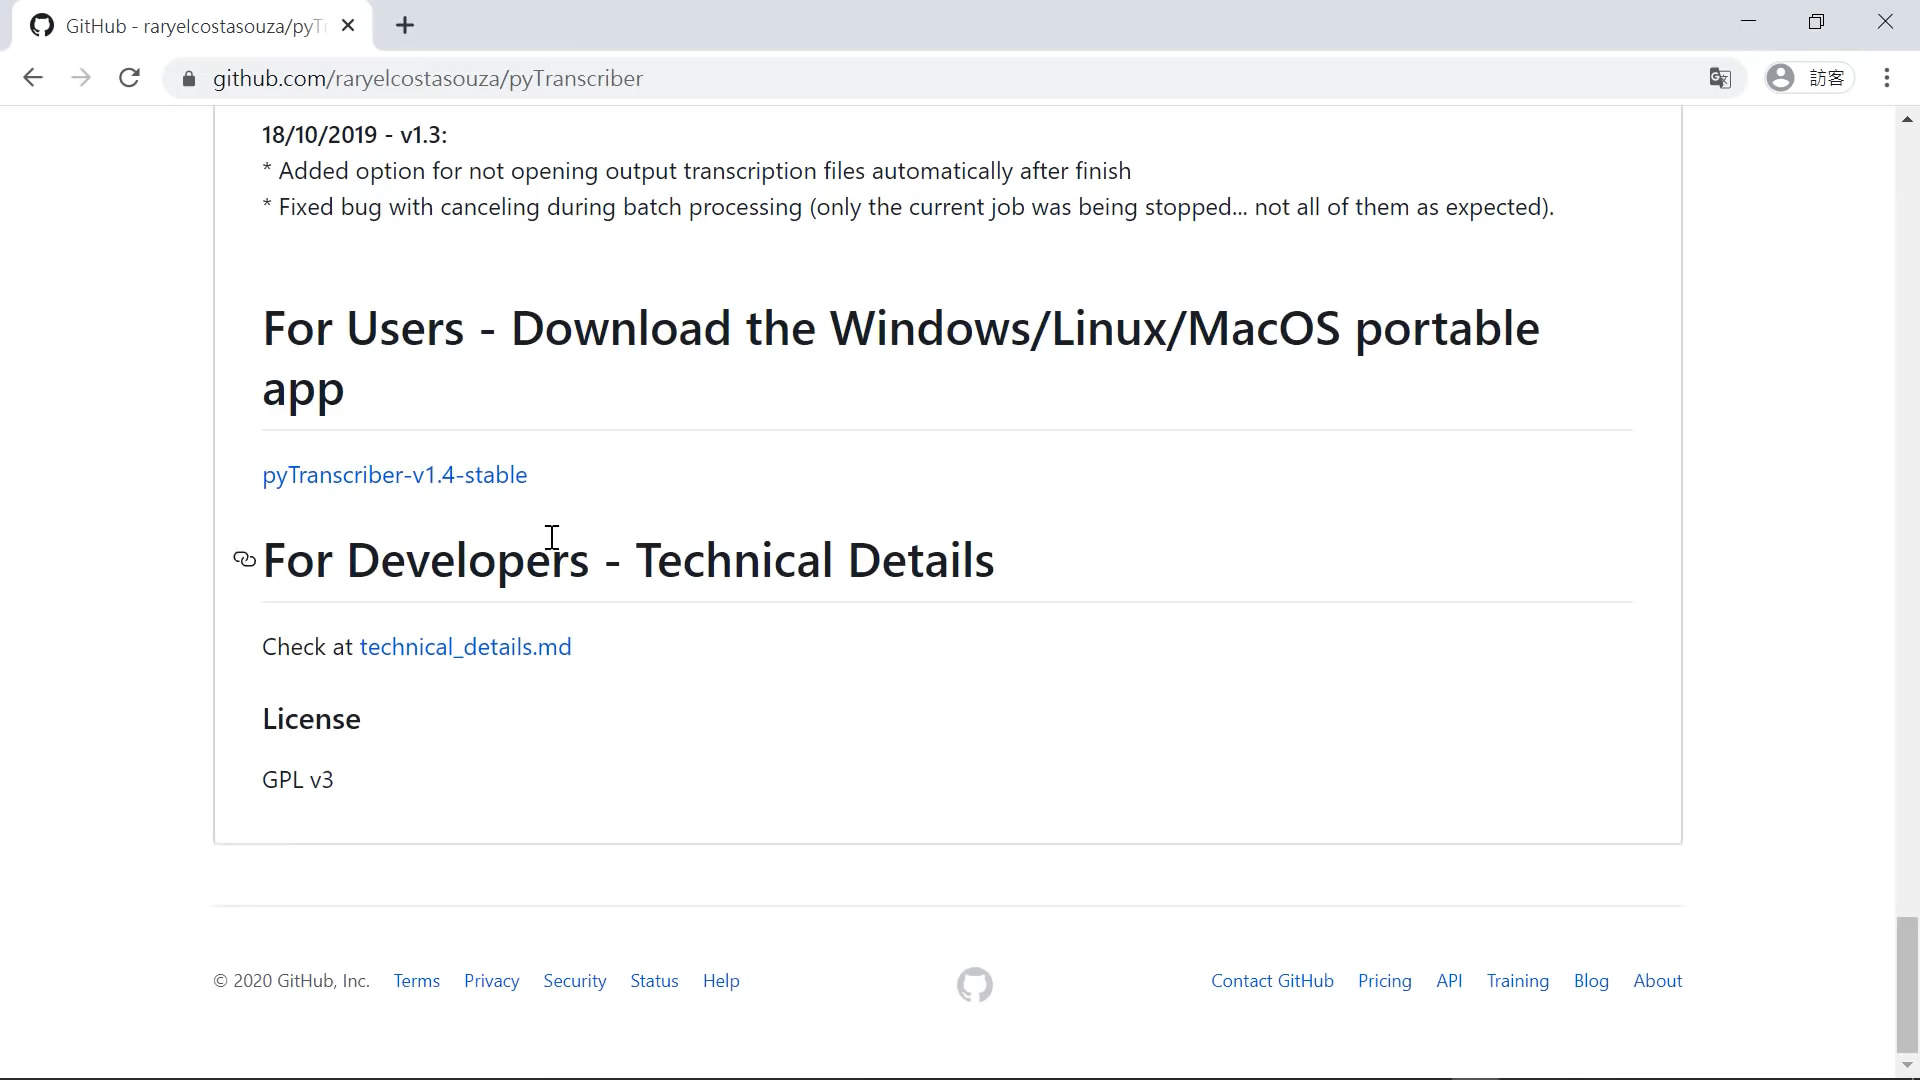Screen dimensions: 1920x1080
Task: Open pyTranscriber-v1.4-stable download link
Action: 394,475
